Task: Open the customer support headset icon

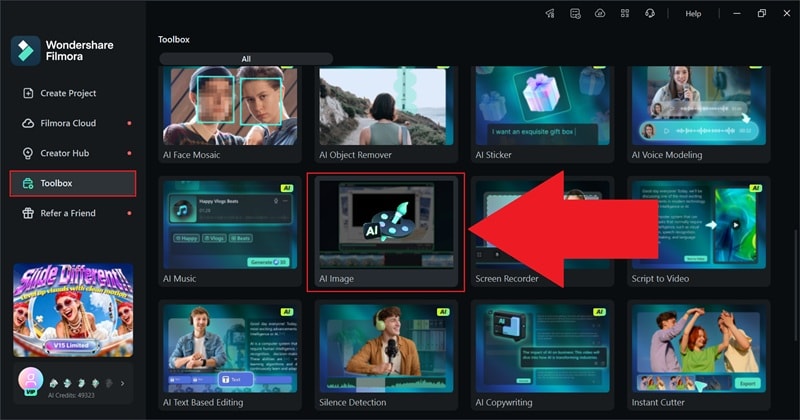Action: click(x=650, y=14)
